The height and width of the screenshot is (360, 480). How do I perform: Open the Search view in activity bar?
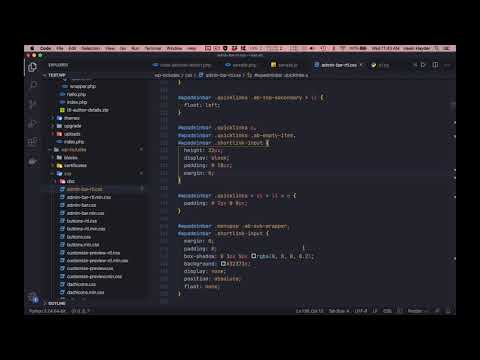click(x=33, y=85)
